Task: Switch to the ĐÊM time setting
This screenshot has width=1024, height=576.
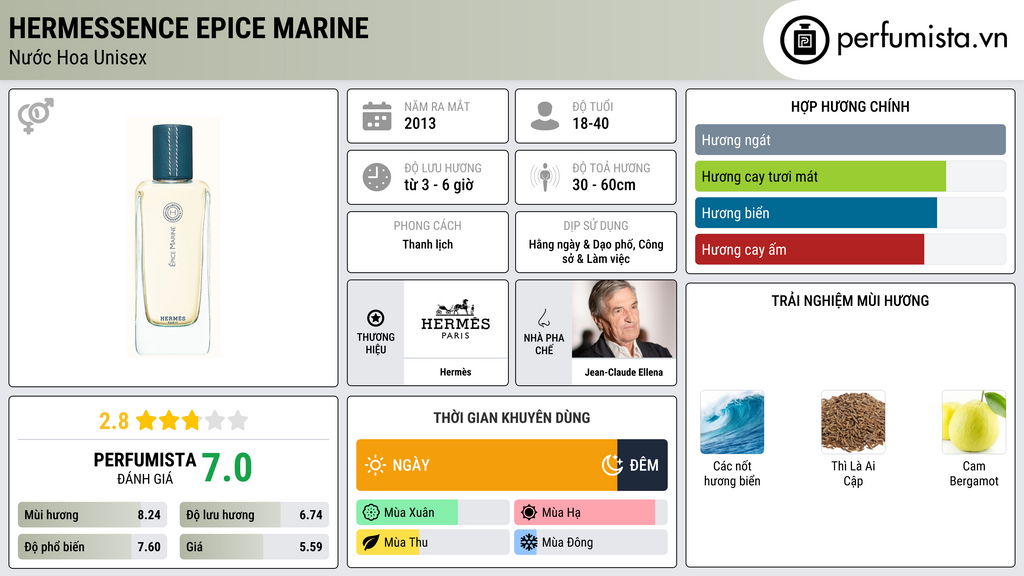Action: click(642, 466)
